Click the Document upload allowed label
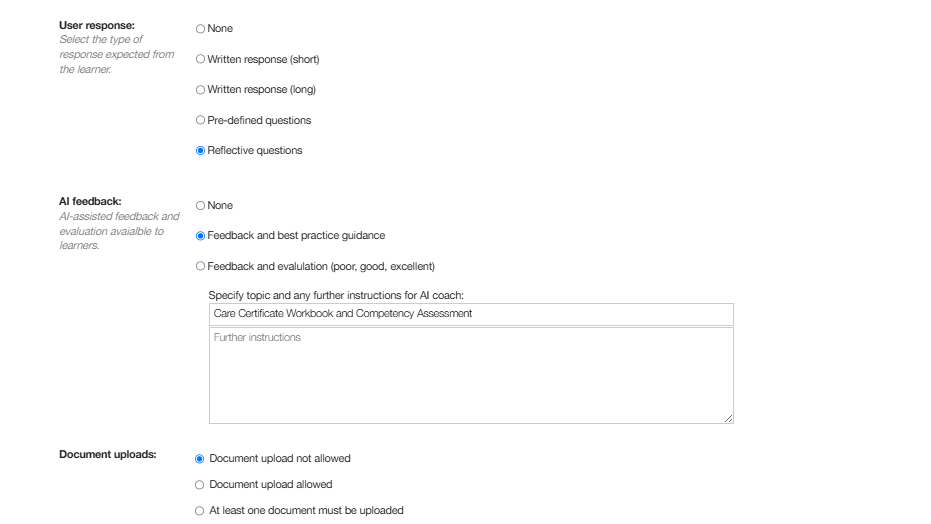 pos(271,485)
